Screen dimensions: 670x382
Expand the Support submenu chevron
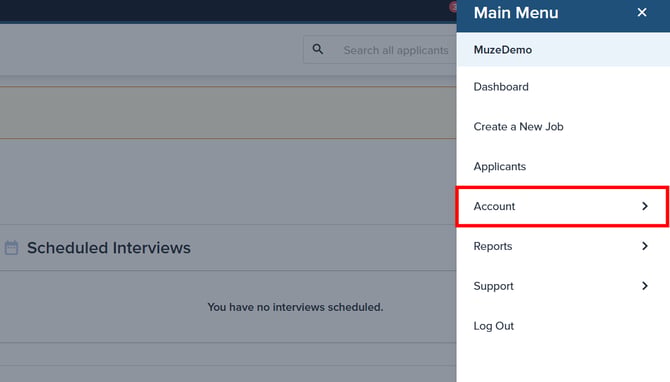[x=645, y=286]
